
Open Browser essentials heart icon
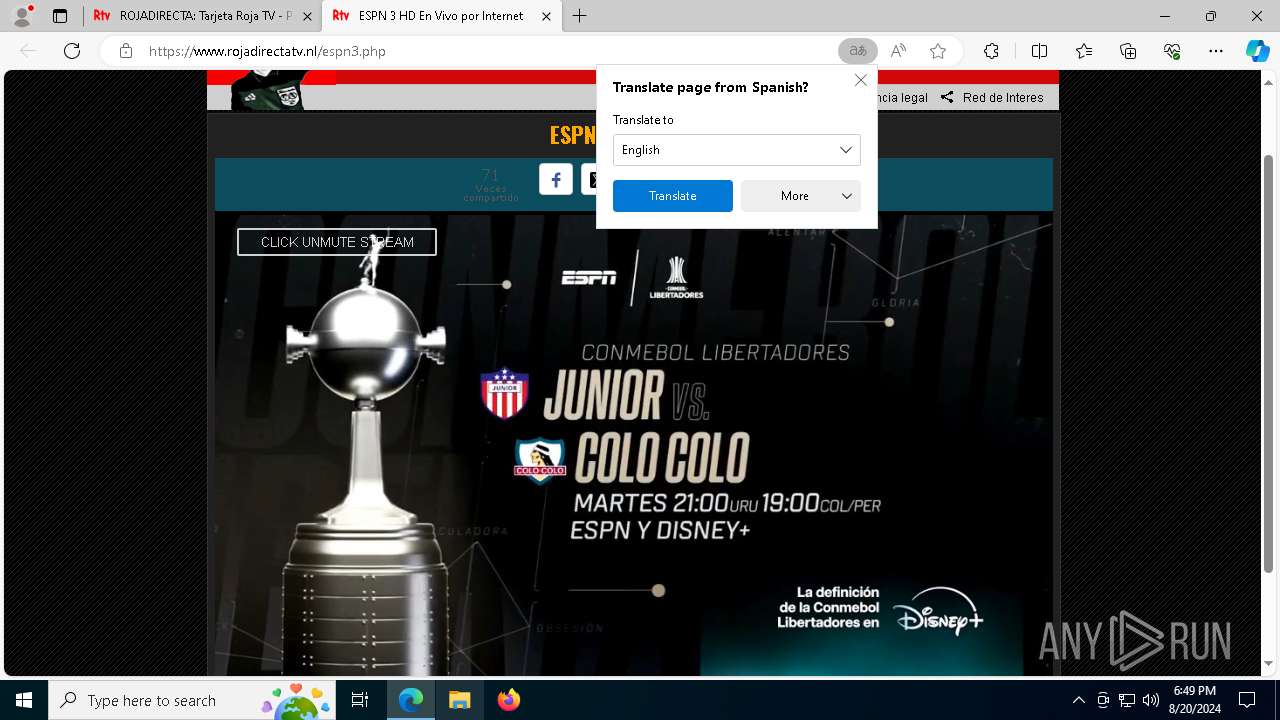pyautogui.click(x=1172, y=51)
